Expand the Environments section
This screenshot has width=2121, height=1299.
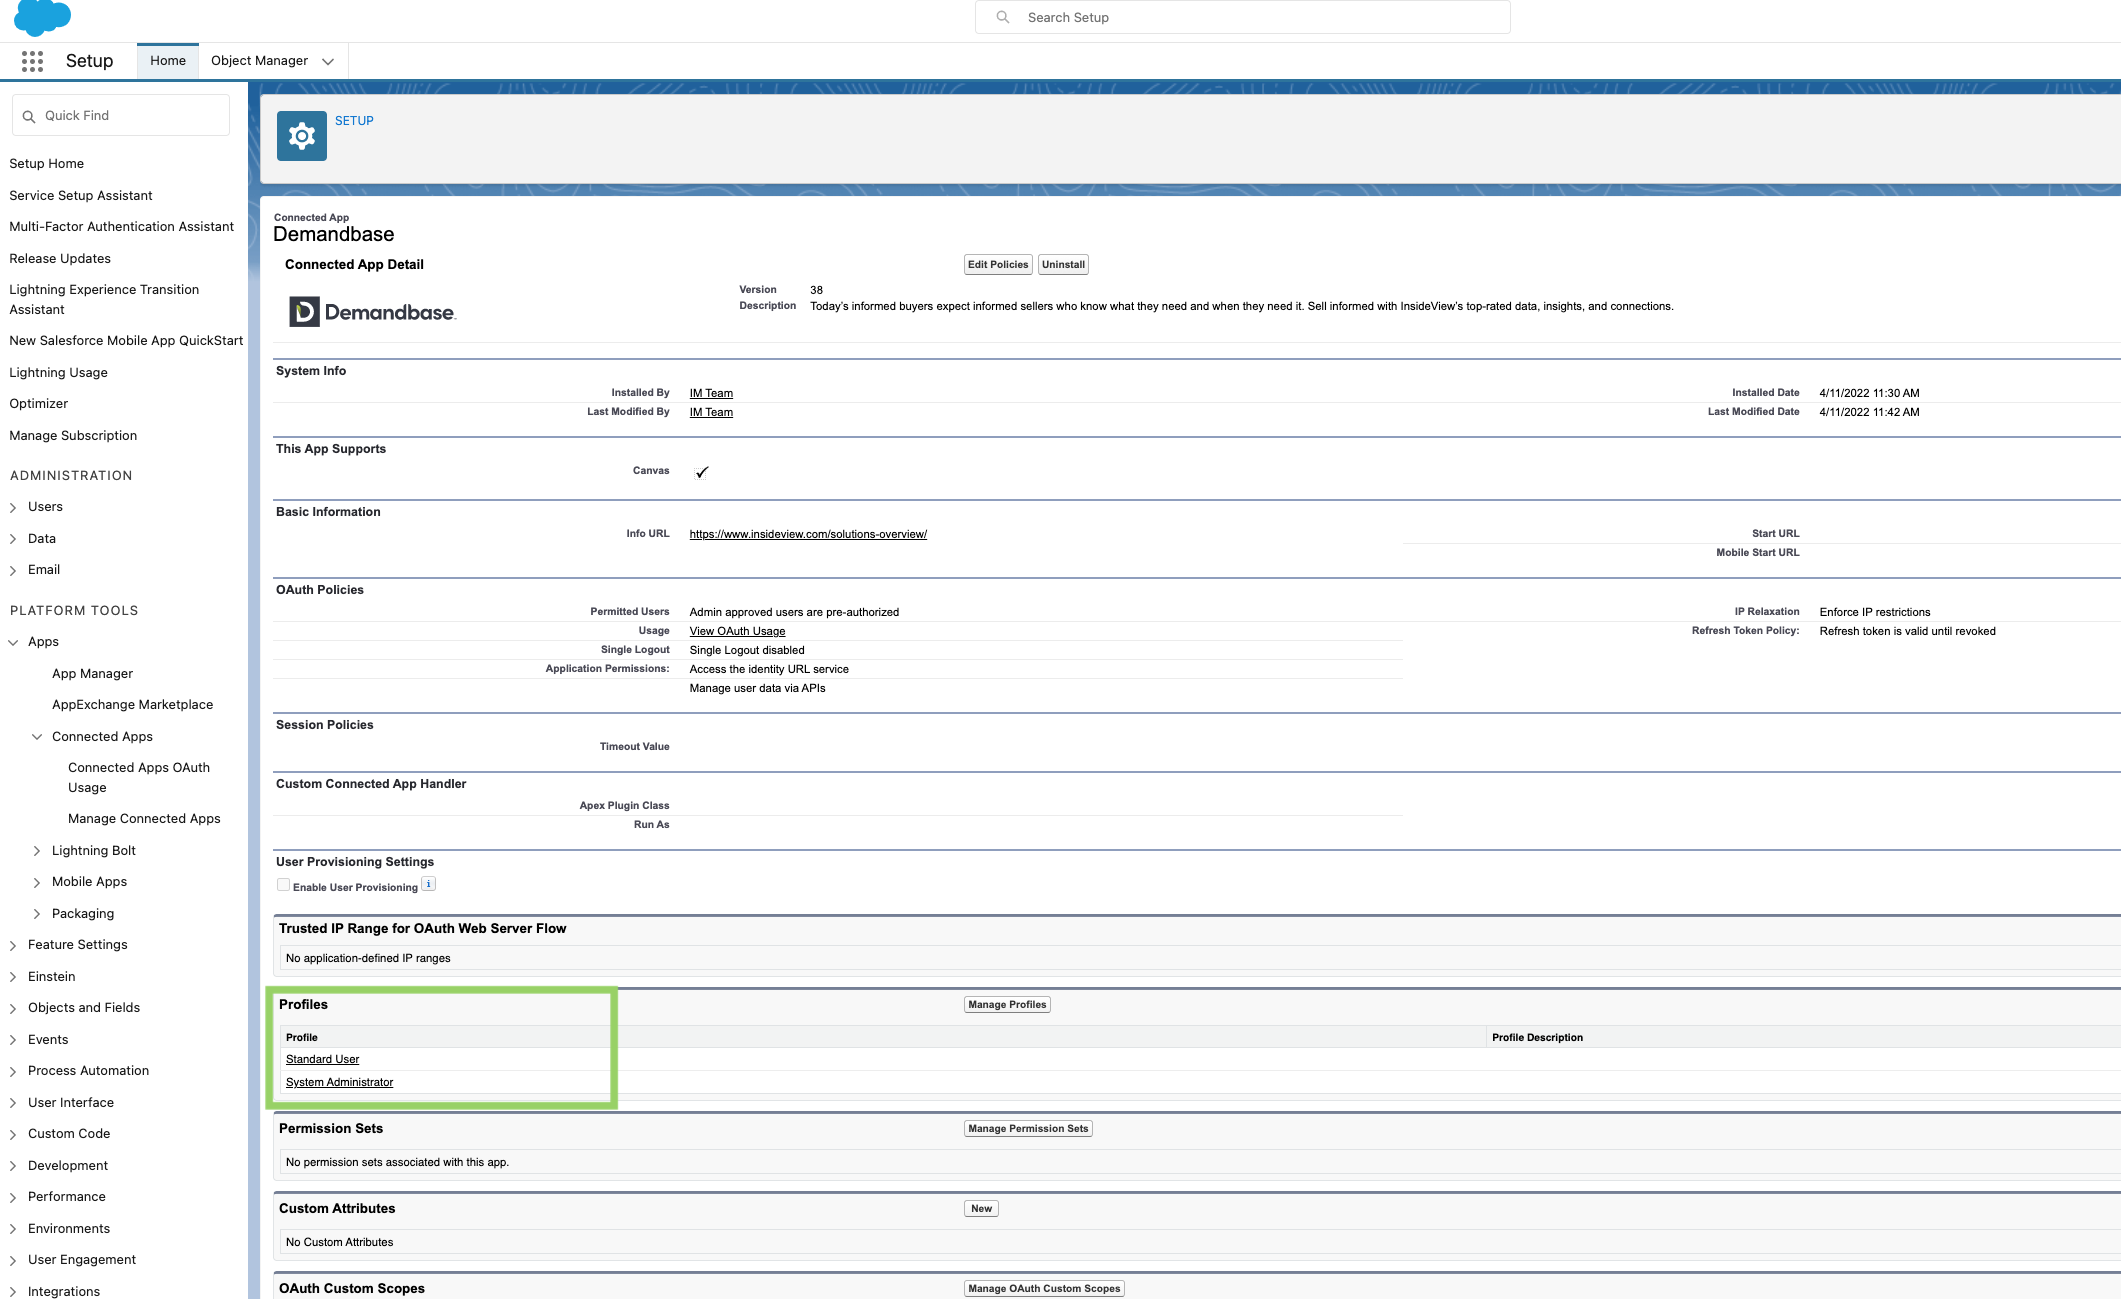pos(13,1229)
